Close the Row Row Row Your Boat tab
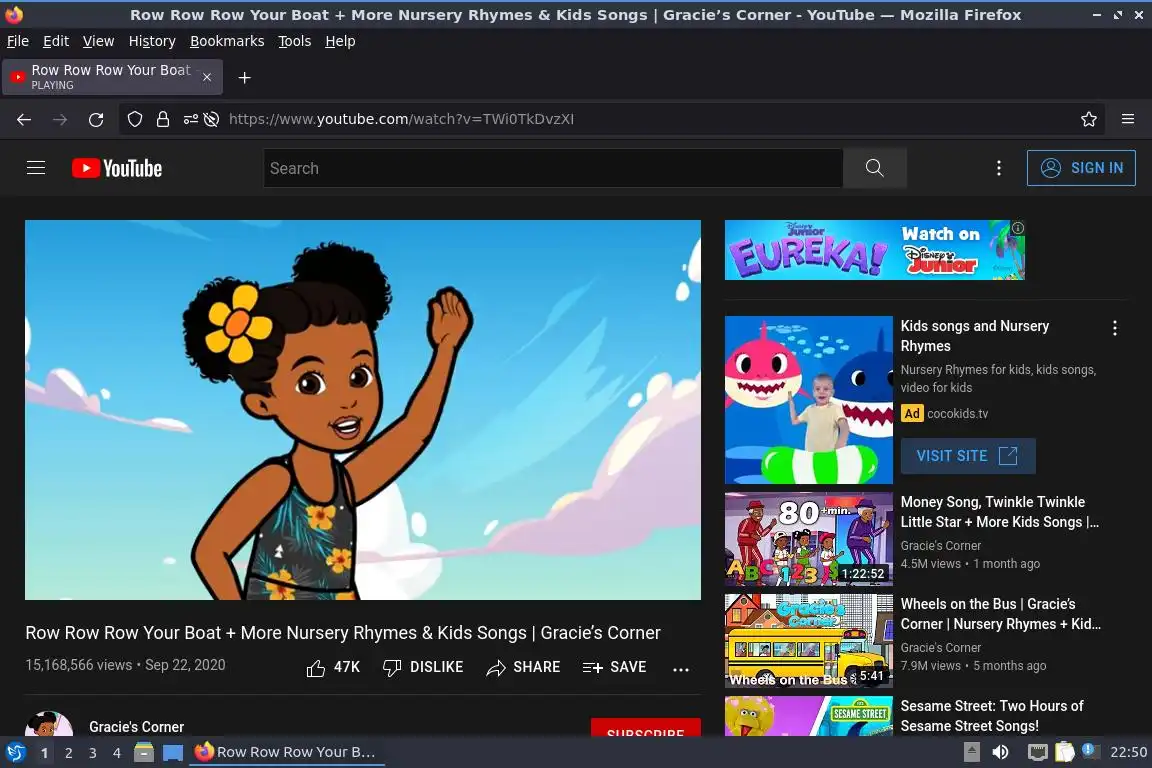The image size is (1152, 768). [x=207, y=77]
